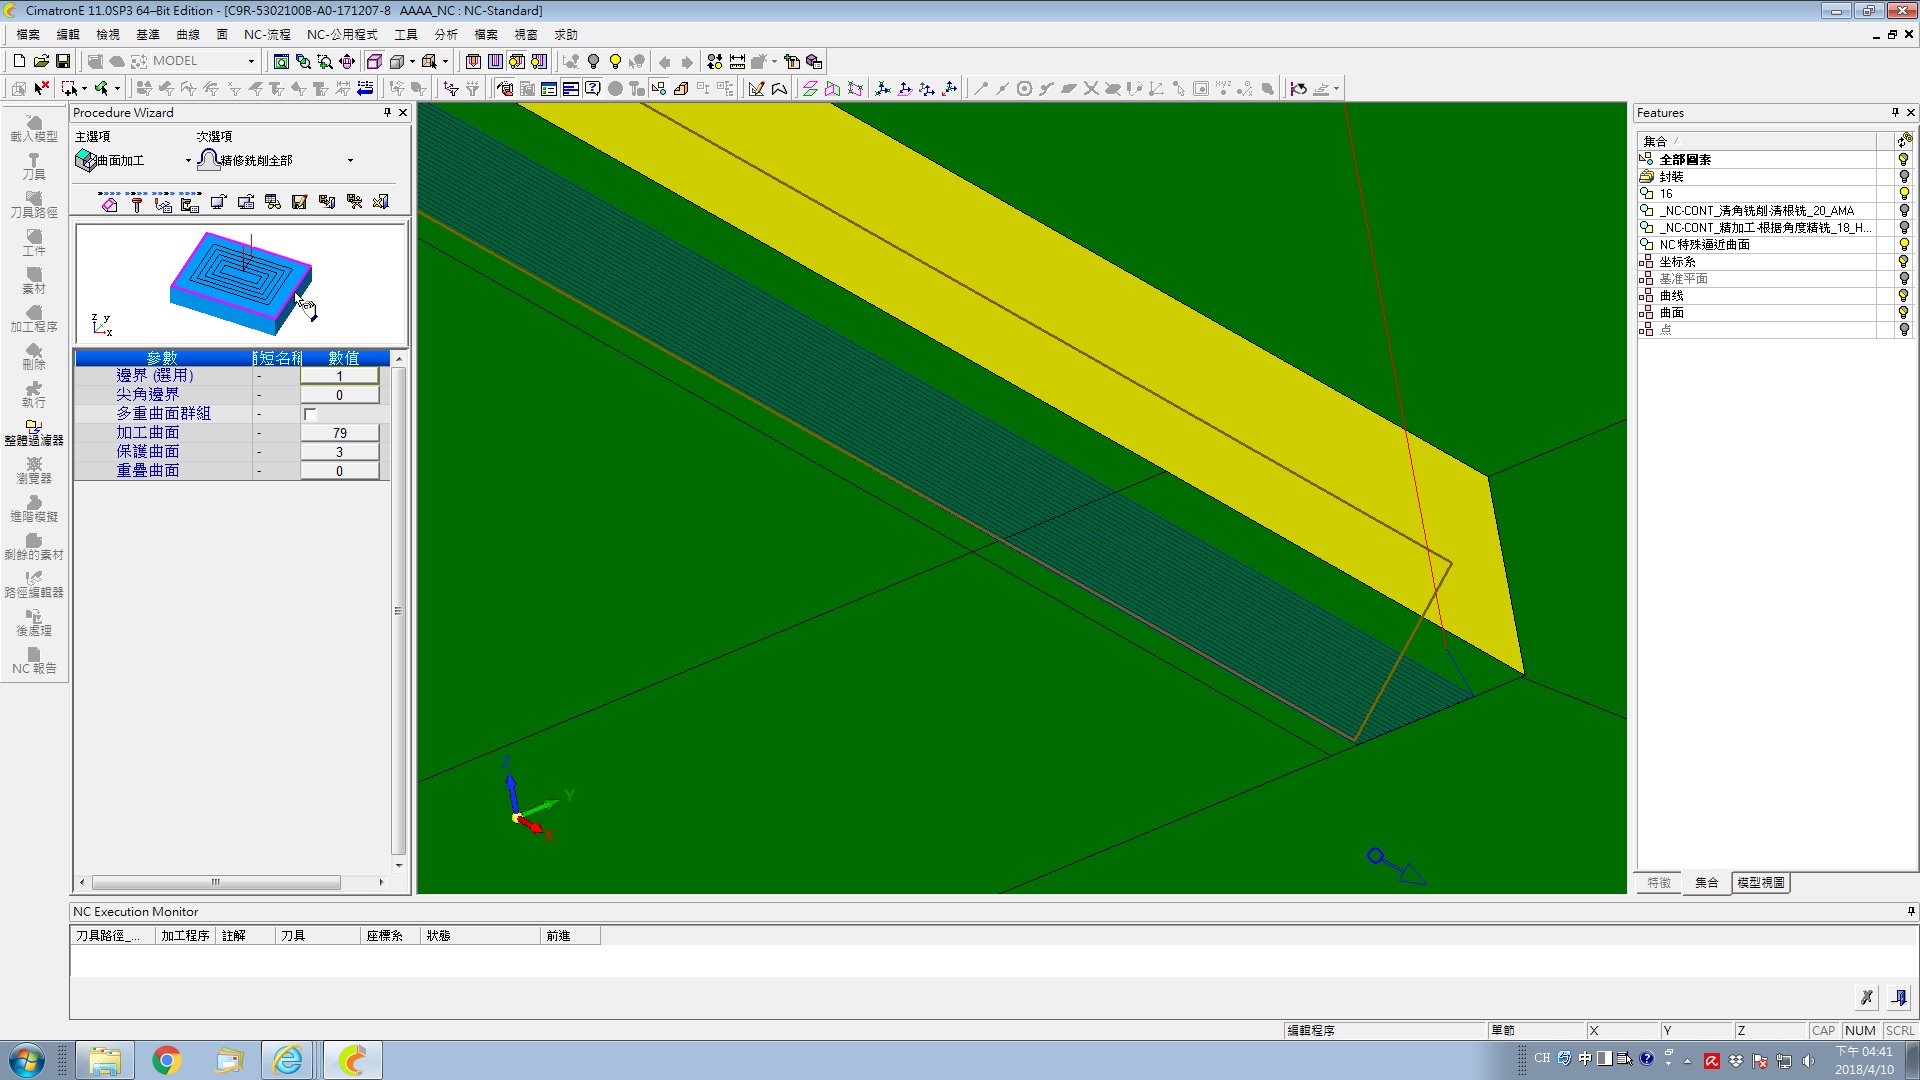Toggle visibility bulb for set 16
The image size is (1920, 1080).
click(1903, 193)
